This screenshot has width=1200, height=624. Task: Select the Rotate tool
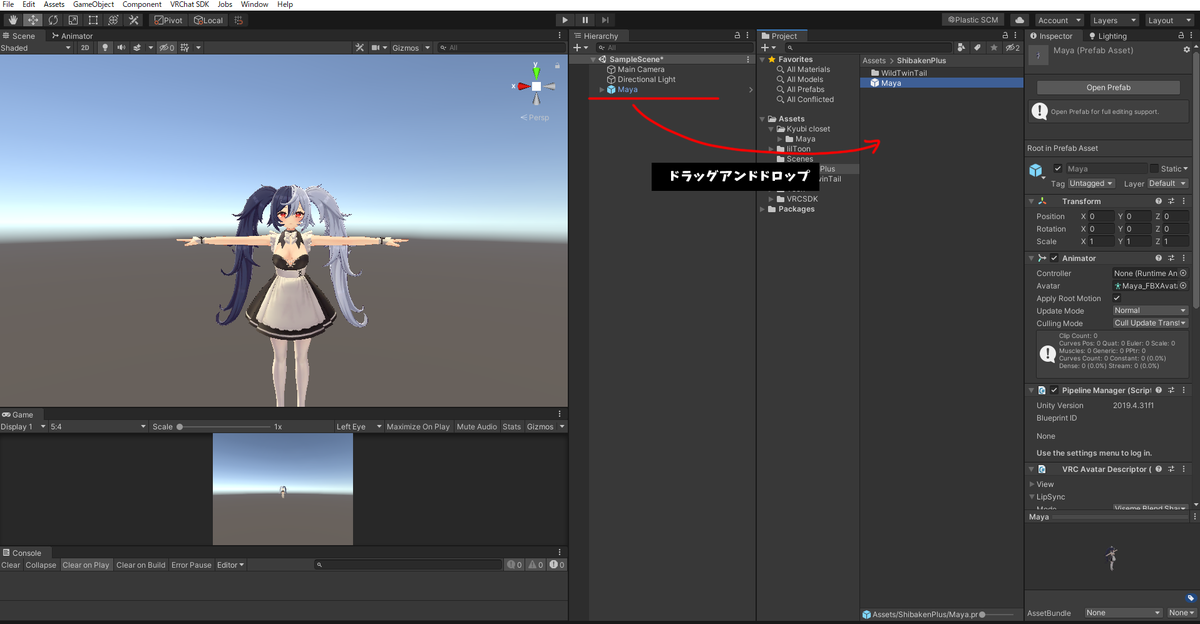(53, 20)
